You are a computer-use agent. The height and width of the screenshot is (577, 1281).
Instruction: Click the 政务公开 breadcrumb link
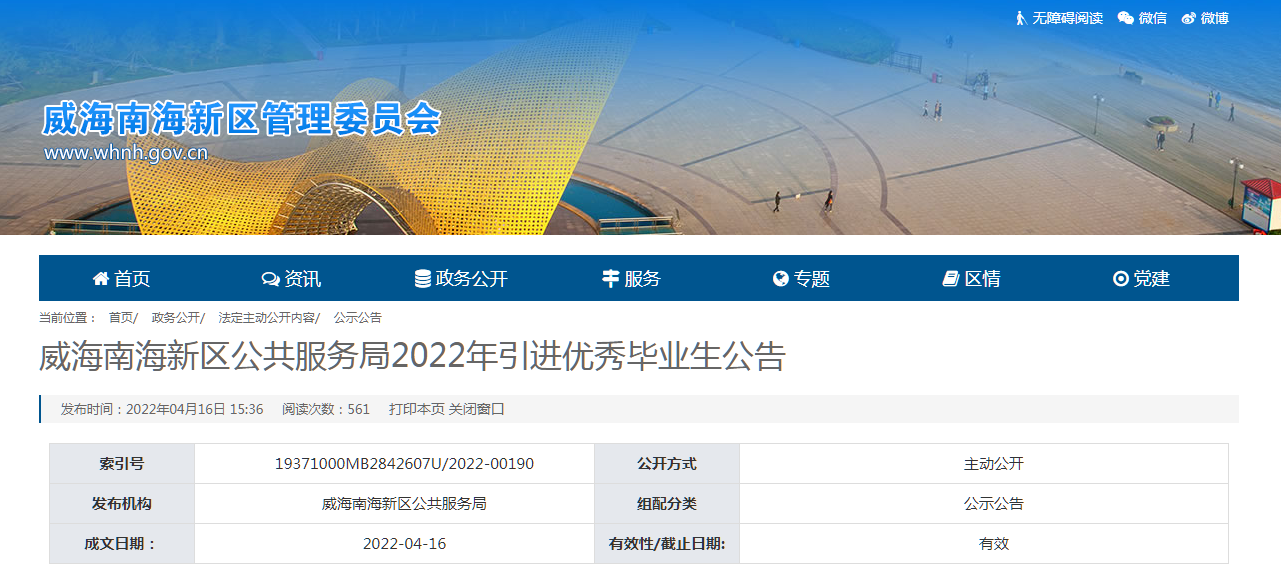[176, 317]
